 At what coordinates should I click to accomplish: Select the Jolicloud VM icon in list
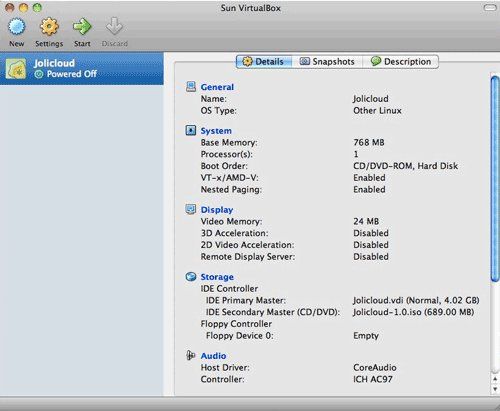[16, 69]
